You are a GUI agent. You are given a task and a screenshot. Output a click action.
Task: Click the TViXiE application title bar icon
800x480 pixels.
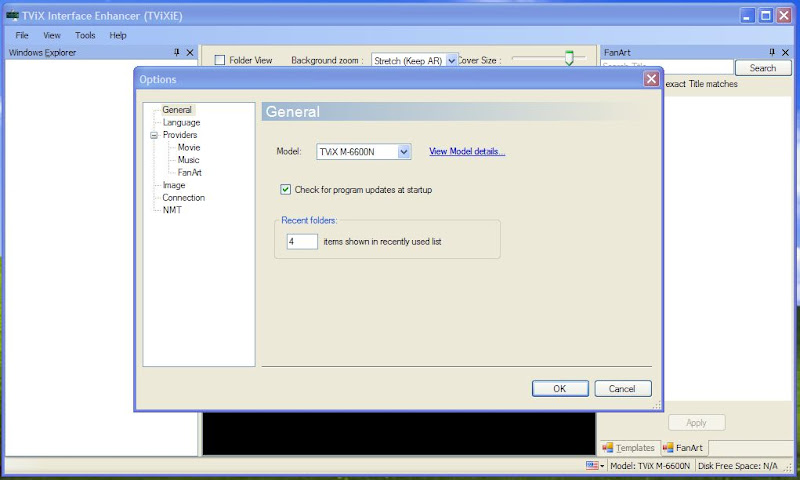coord(12,15)
